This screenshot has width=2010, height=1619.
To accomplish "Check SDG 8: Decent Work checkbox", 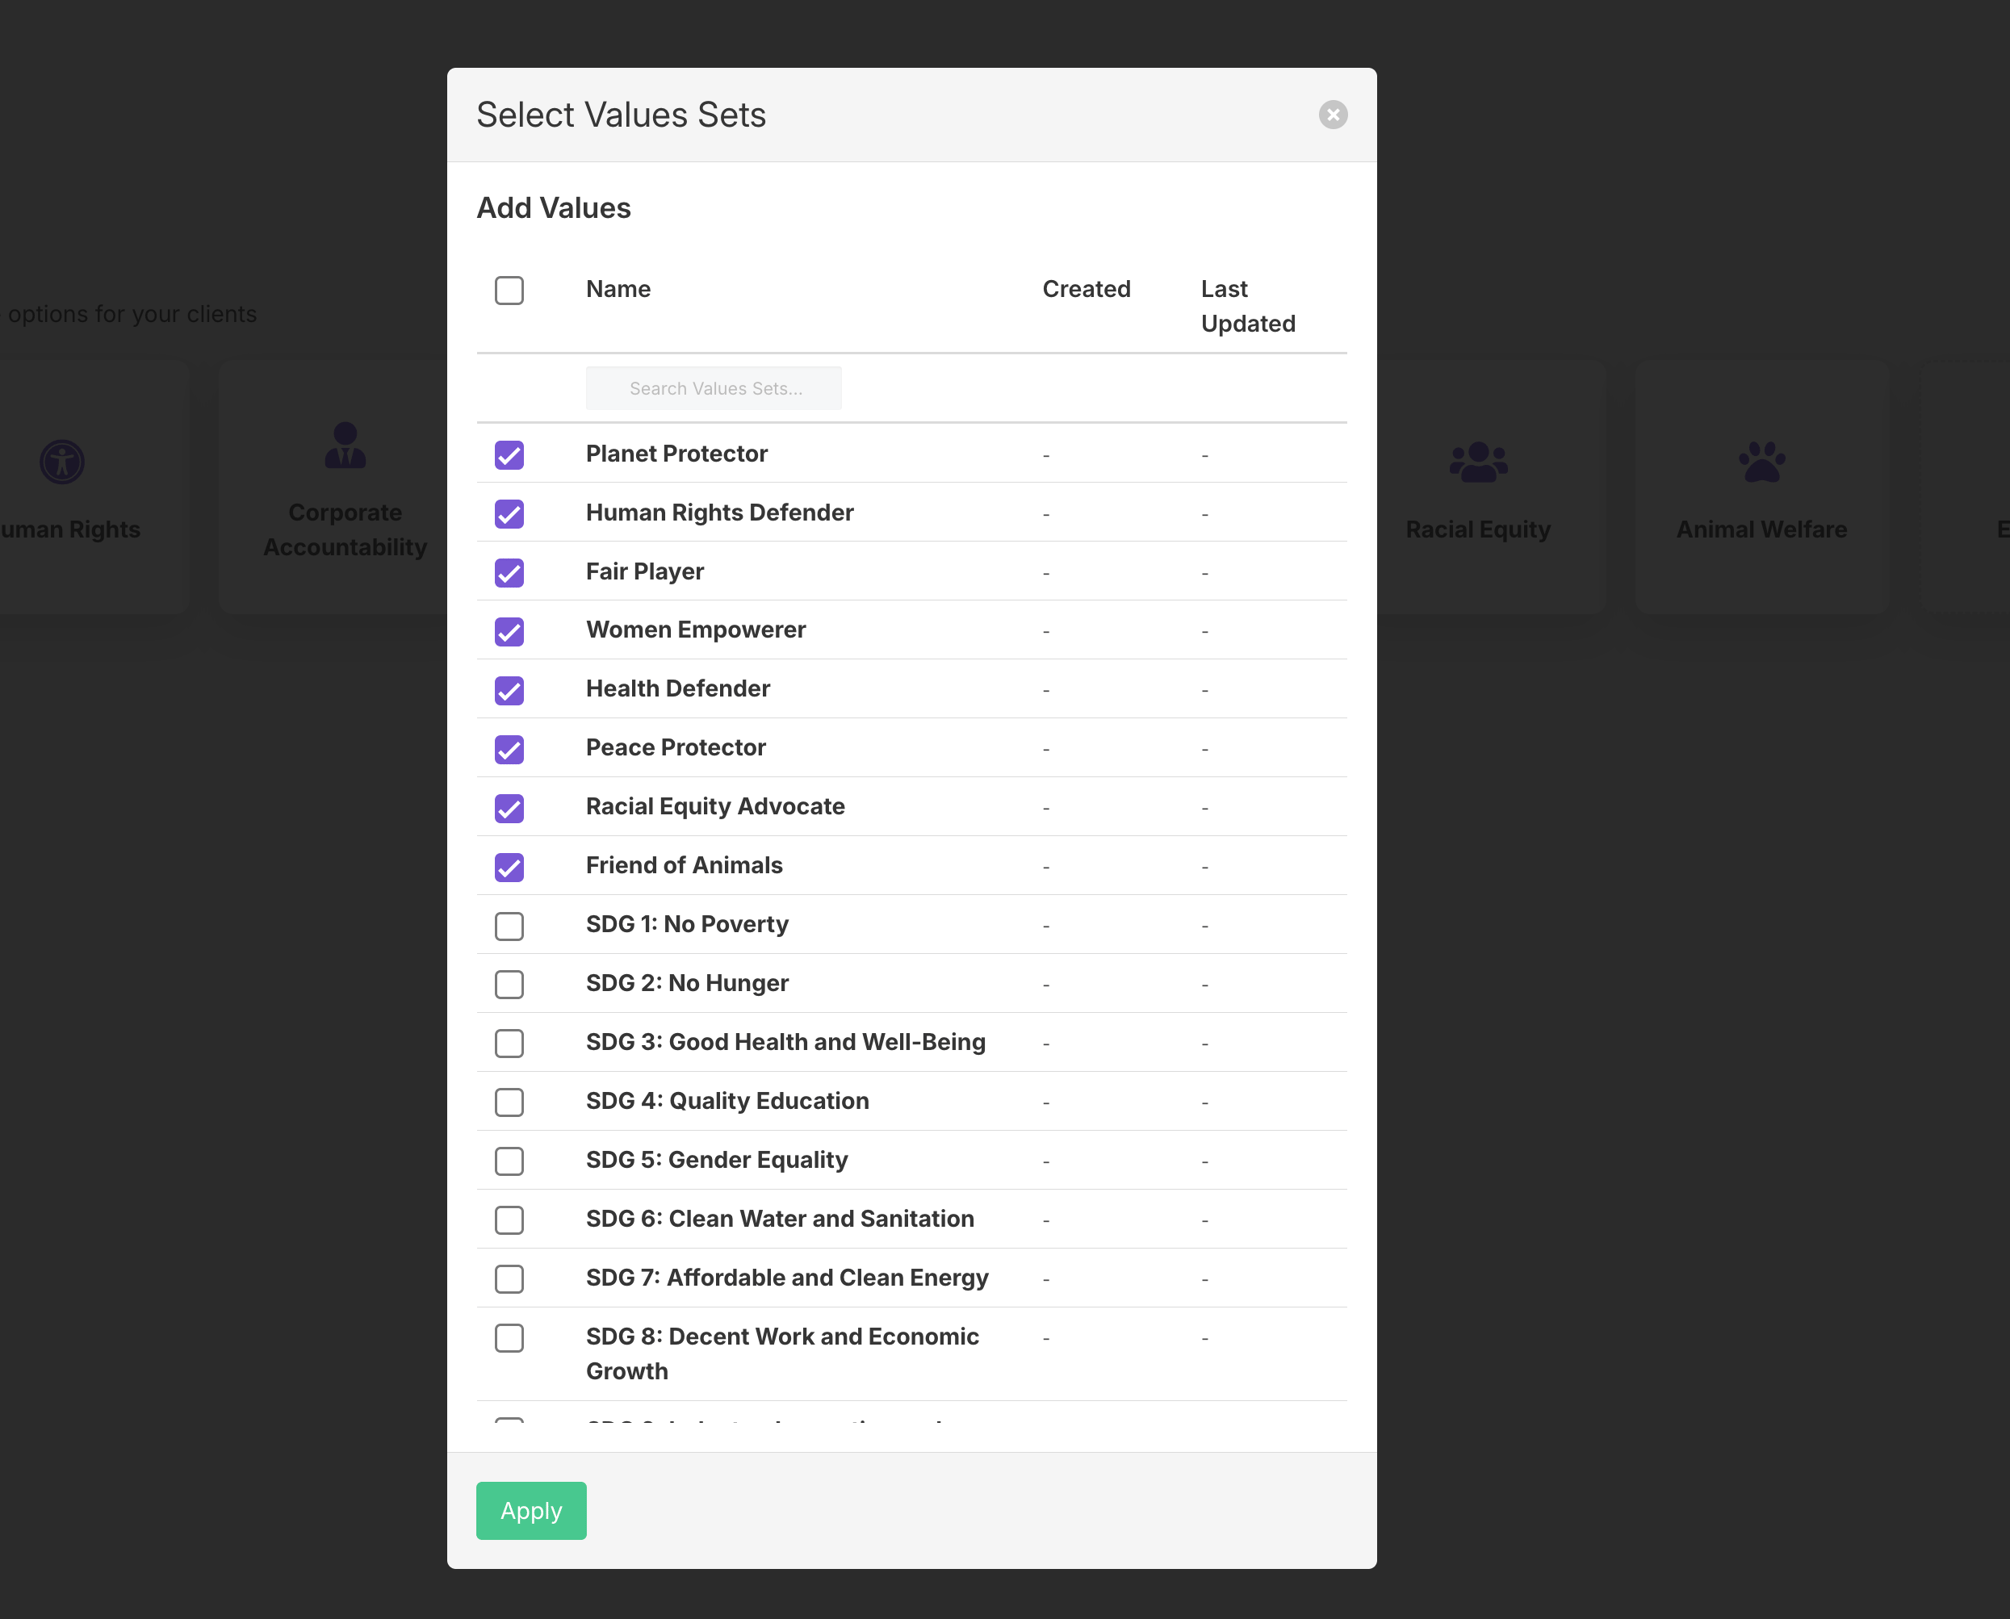I will tap(509, 1338).
